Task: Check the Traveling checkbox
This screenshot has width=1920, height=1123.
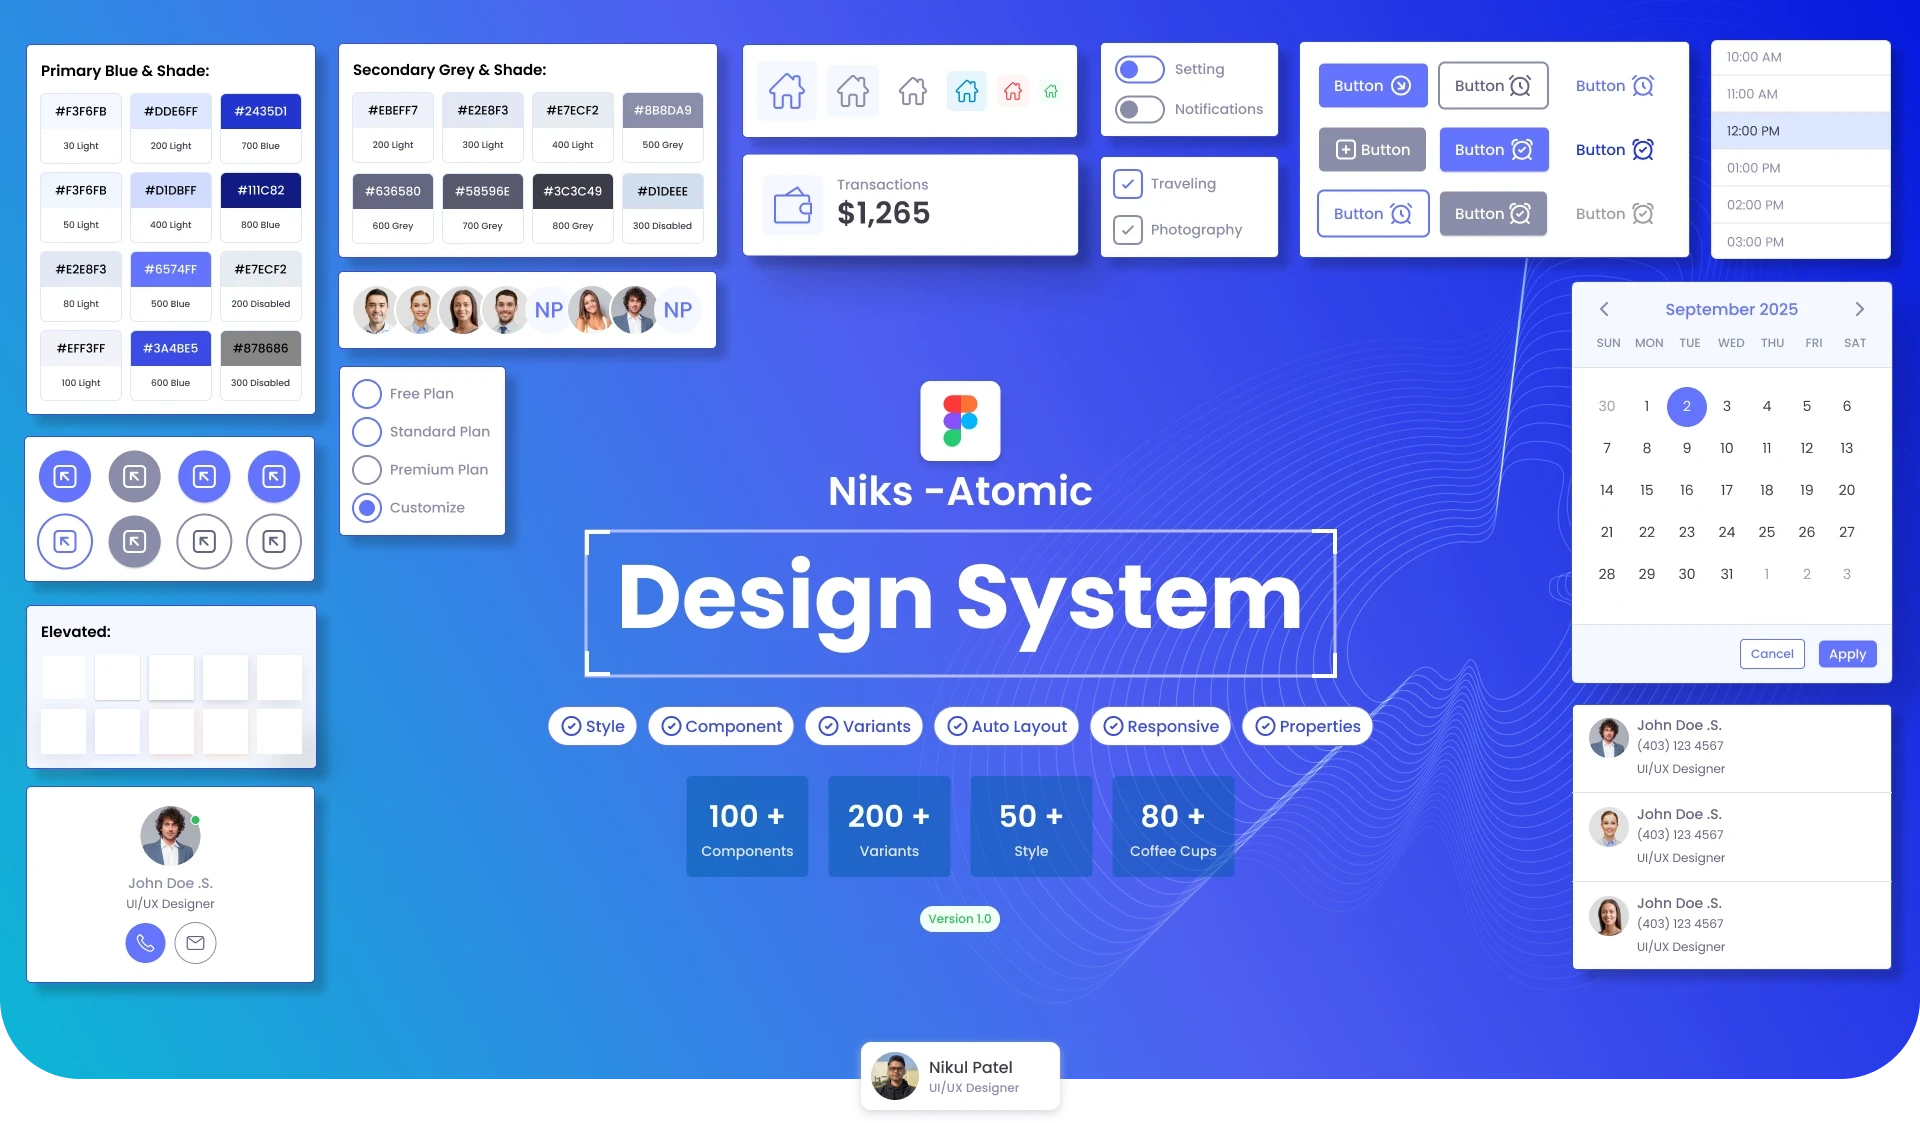Action: pos(1128,184)
